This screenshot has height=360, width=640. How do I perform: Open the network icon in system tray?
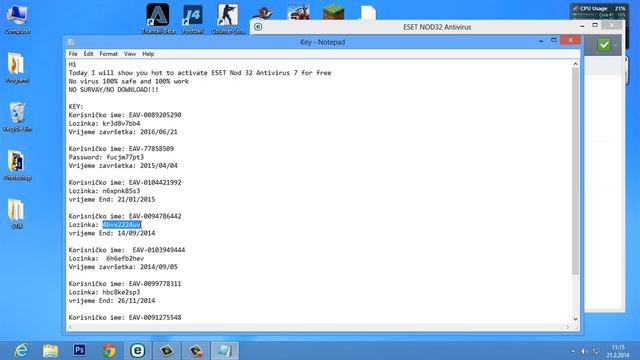pos(596,351)
